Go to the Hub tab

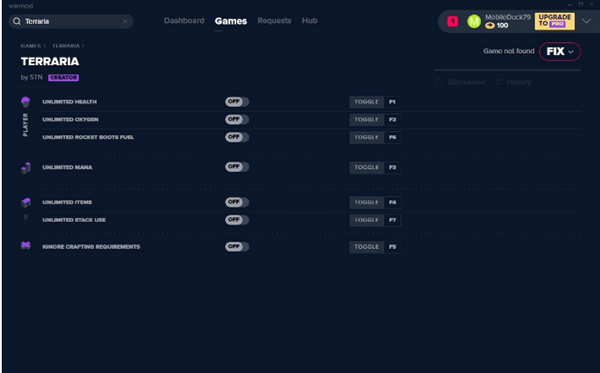pos(310,21)
